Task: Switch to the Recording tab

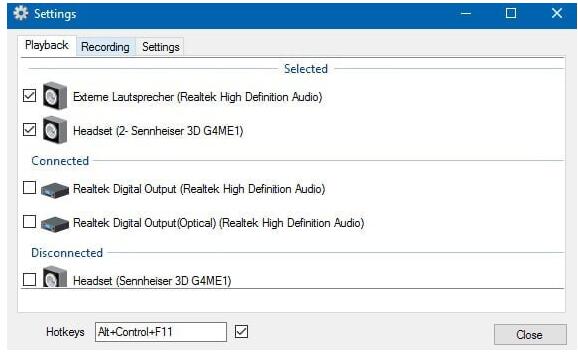Action: click(105, 47)
